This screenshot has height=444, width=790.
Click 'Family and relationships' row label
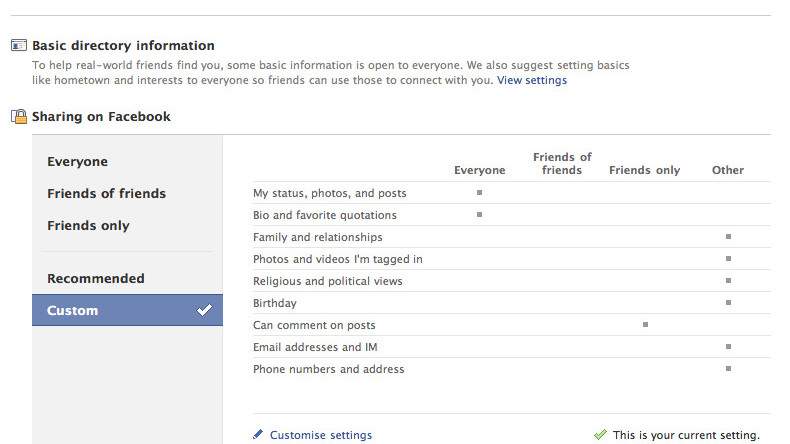pos(317,237)
